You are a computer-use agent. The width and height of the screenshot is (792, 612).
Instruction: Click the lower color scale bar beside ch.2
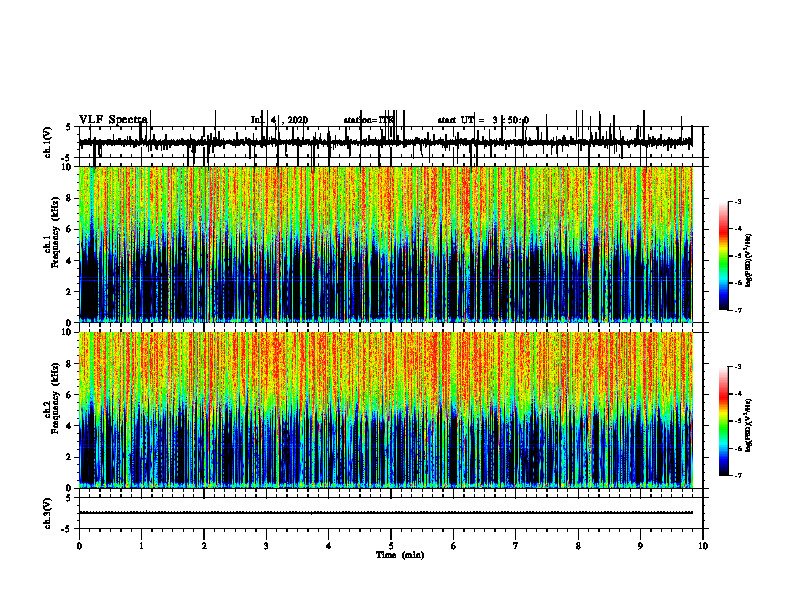(724, 421)
